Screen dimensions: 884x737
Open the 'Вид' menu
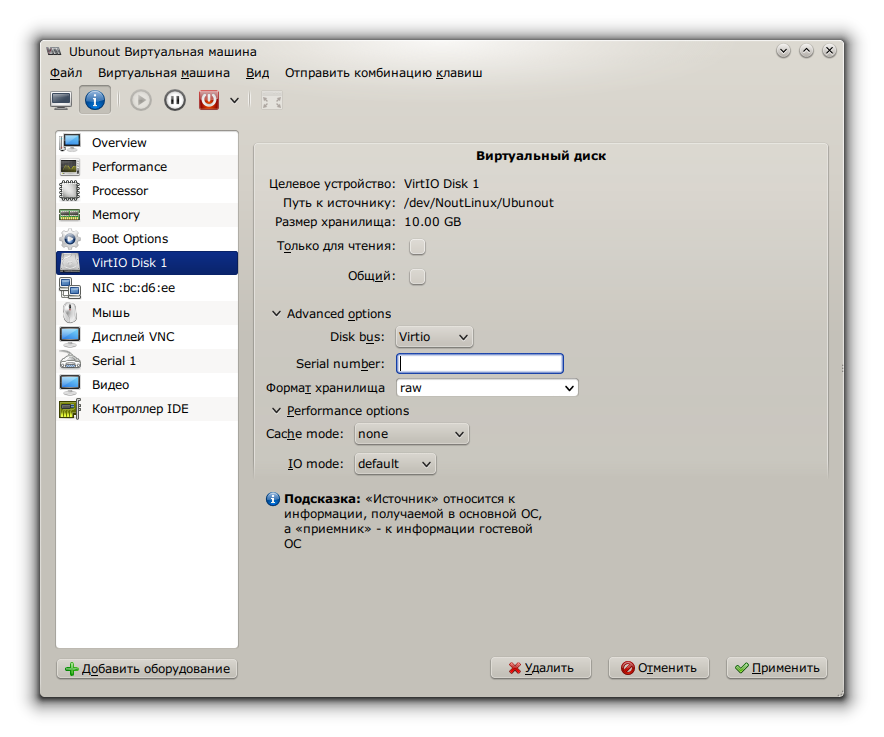(257, 73)
